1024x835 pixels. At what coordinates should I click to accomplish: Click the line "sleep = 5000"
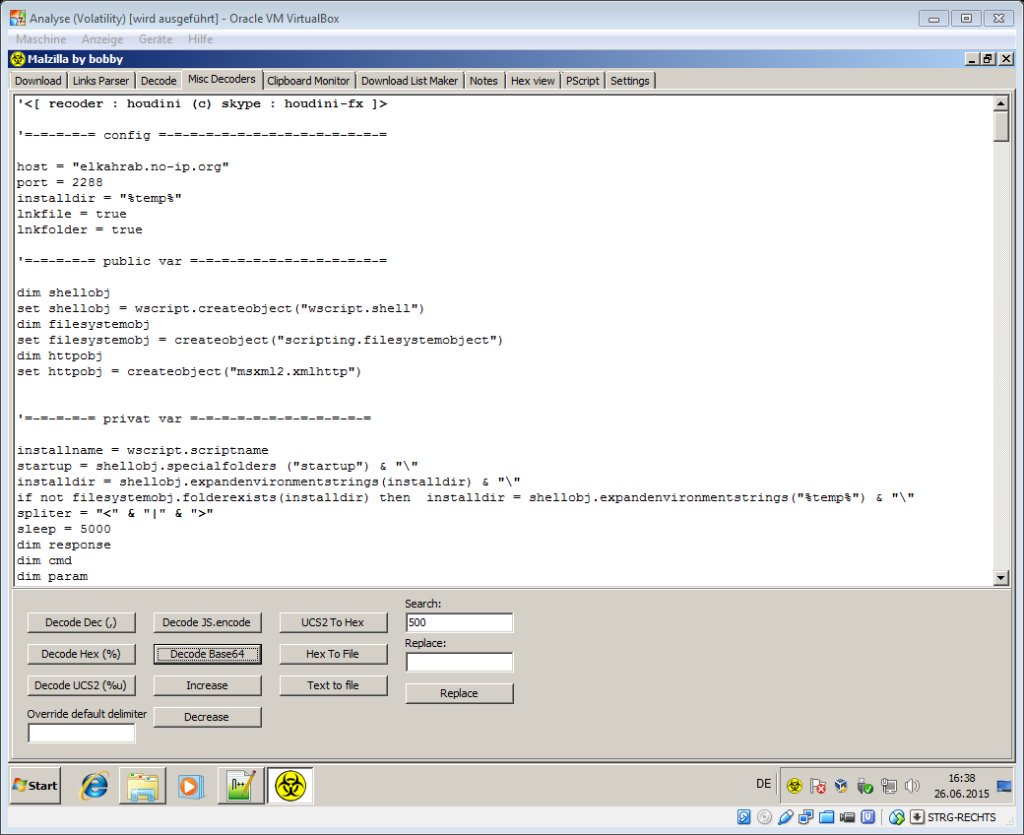pos(63,529)
